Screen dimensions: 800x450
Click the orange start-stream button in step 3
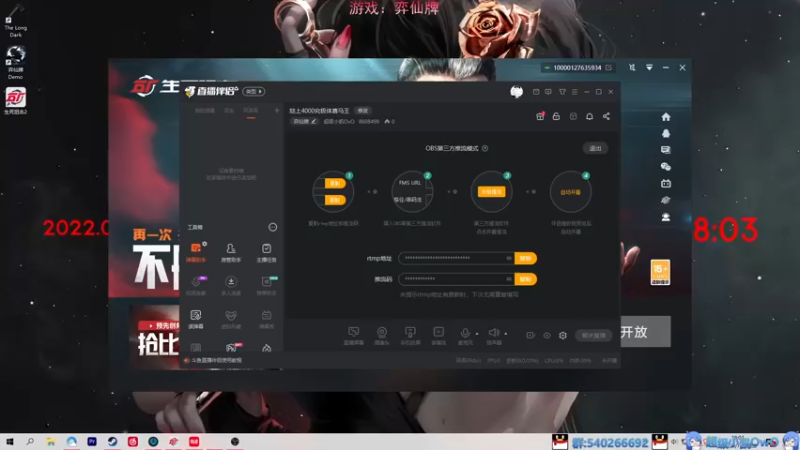pyautogui.click(x=491, y=192)
